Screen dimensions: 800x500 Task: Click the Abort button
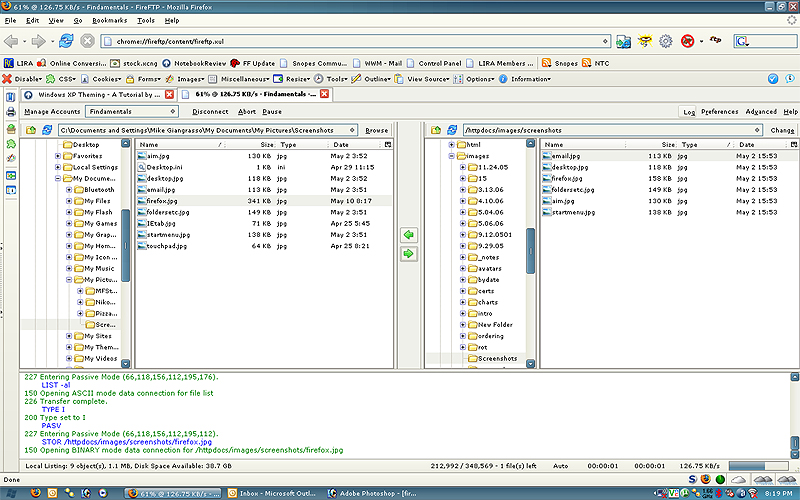coord(247,111)
